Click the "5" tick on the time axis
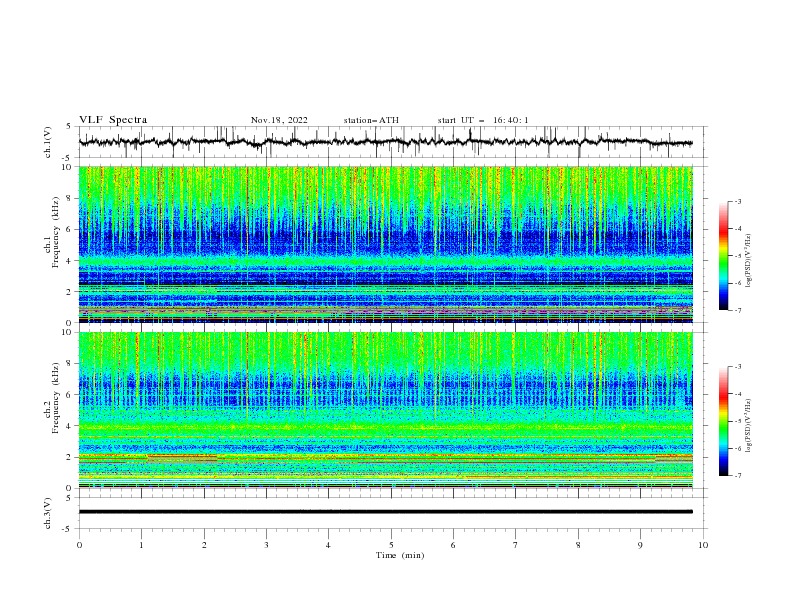 point(391,545)
